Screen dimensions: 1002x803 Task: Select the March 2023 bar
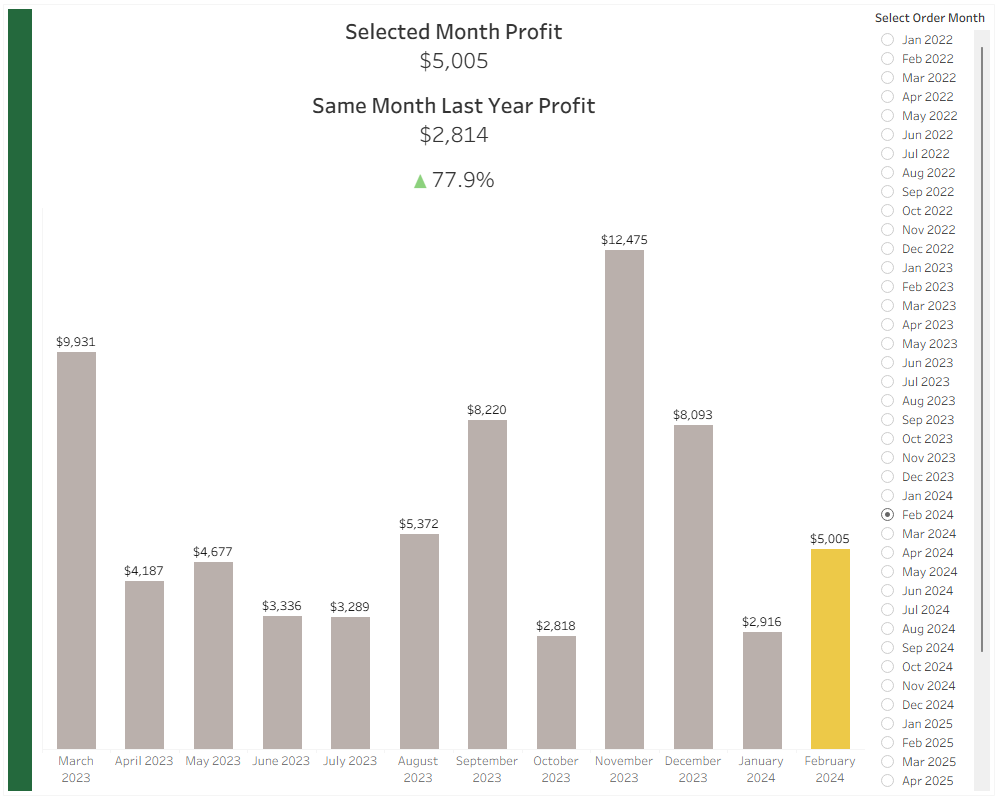point(77,550)
